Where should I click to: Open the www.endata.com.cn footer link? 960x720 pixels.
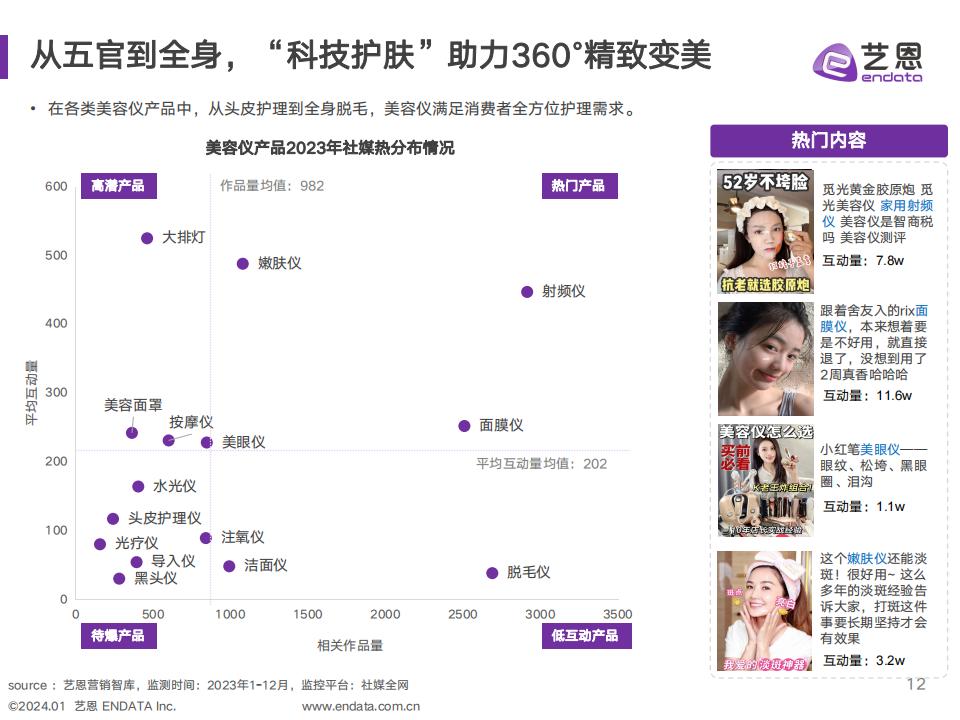coord(361,706)
